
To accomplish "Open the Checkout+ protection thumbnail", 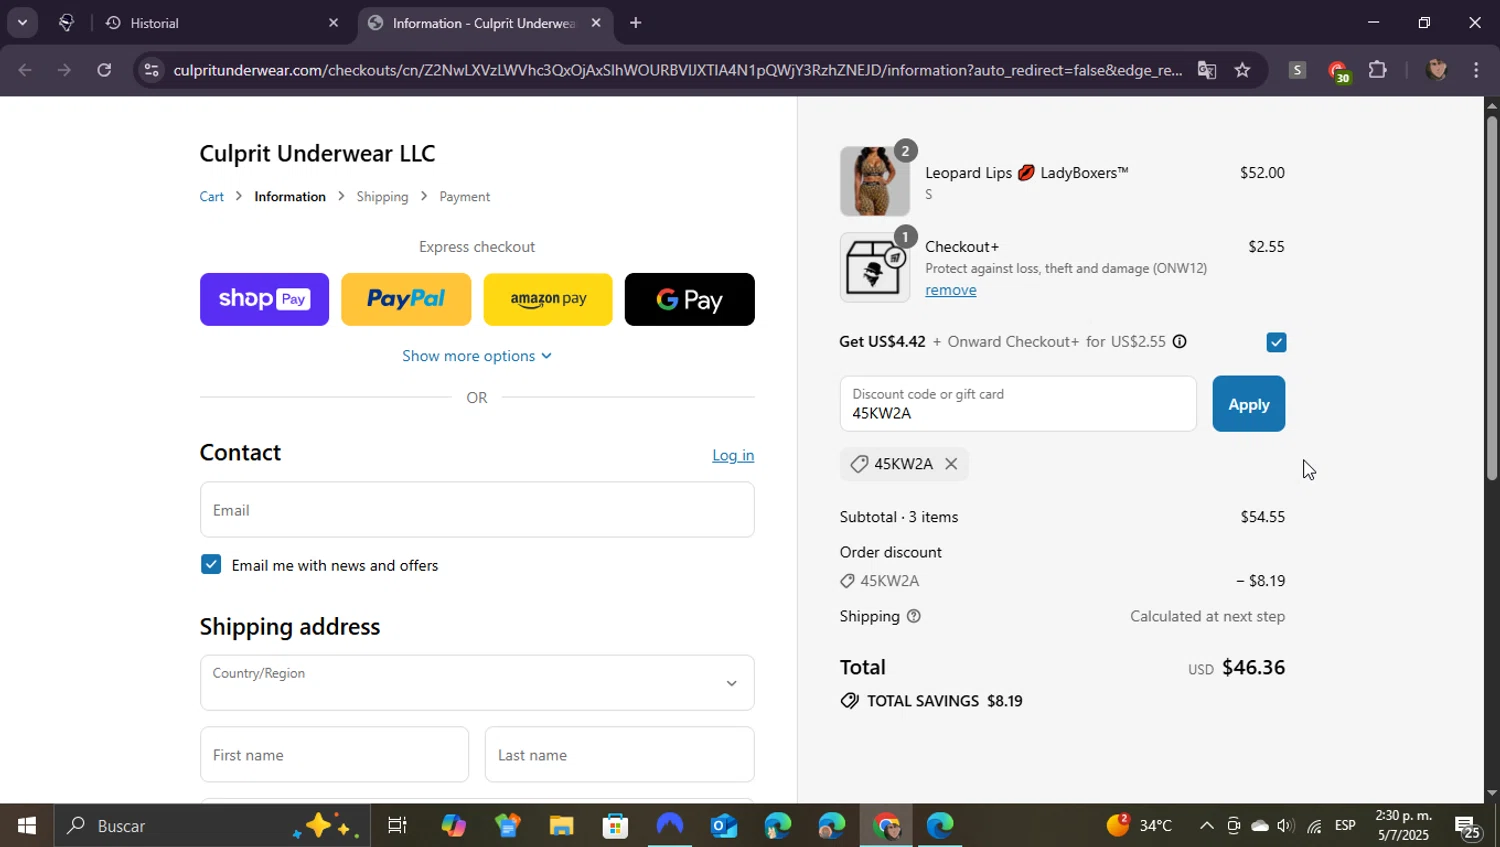I will click(x=875, y=267).
